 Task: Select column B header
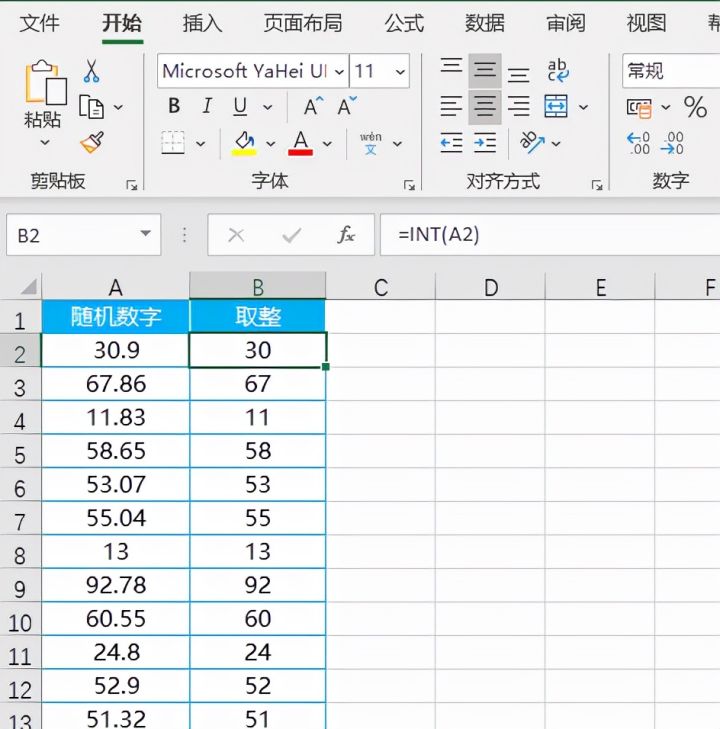(258, 286)
